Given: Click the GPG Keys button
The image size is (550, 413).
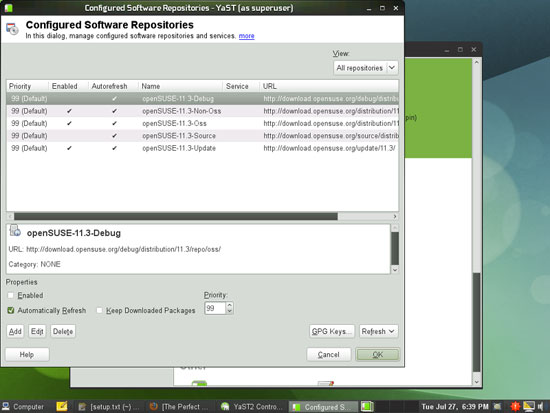Looking at the screenshot, I should pyautogui.click(x=331, y=331).
